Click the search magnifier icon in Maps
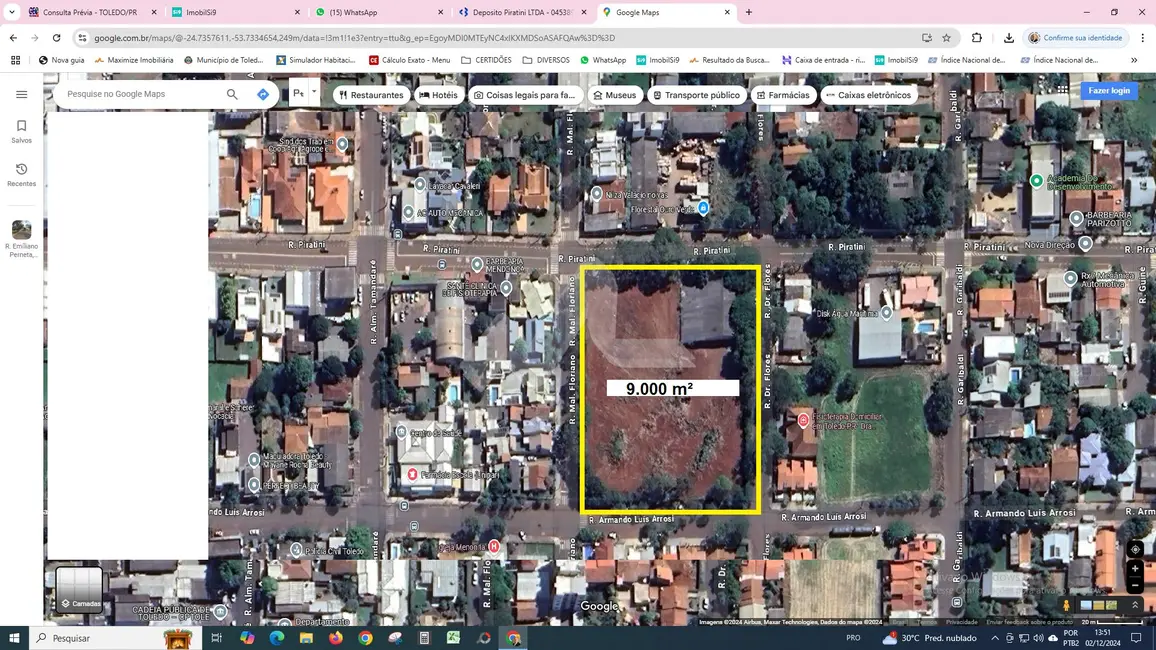This screenshot has height=650, width=1156. (232, 94)
